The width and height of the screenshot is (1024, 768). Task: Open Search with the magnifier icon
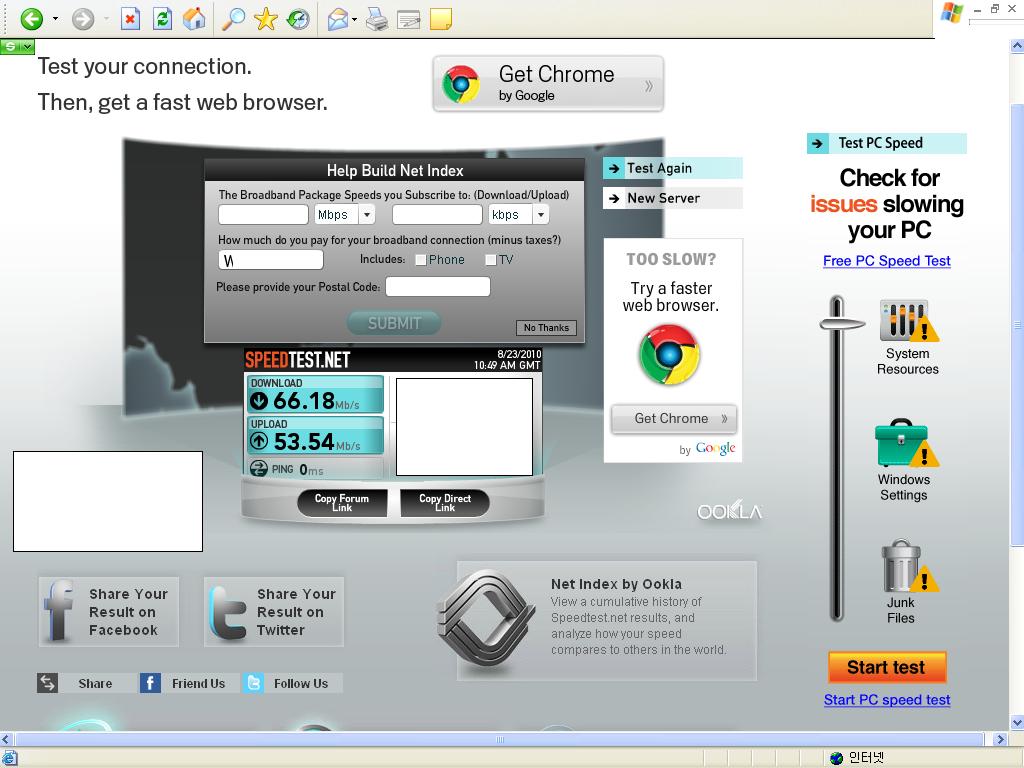[233, 19]
